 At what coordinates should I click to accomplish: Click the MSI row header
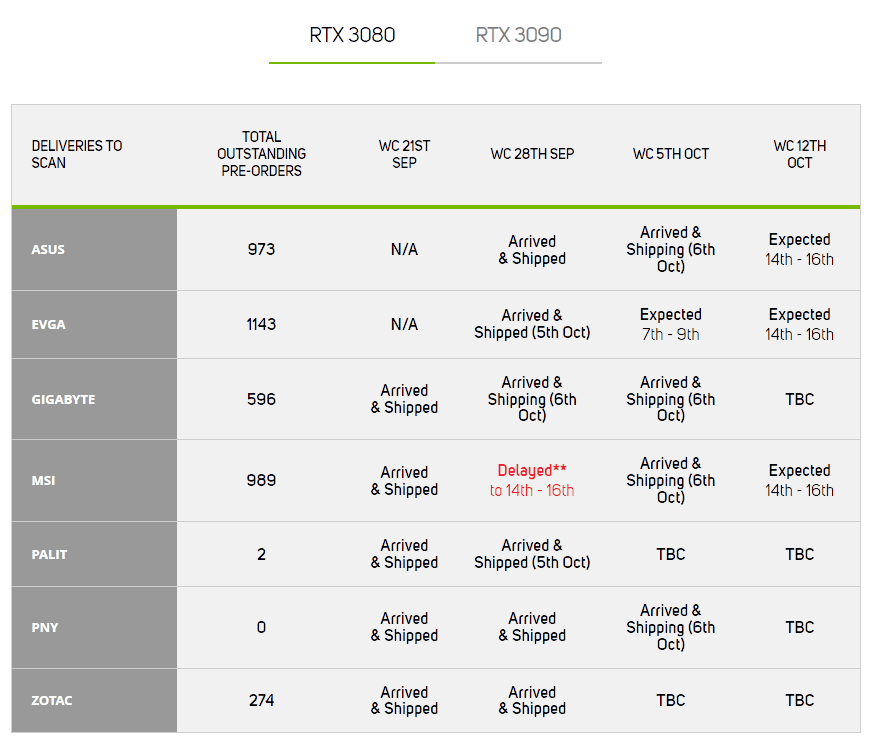click(94, 481)
